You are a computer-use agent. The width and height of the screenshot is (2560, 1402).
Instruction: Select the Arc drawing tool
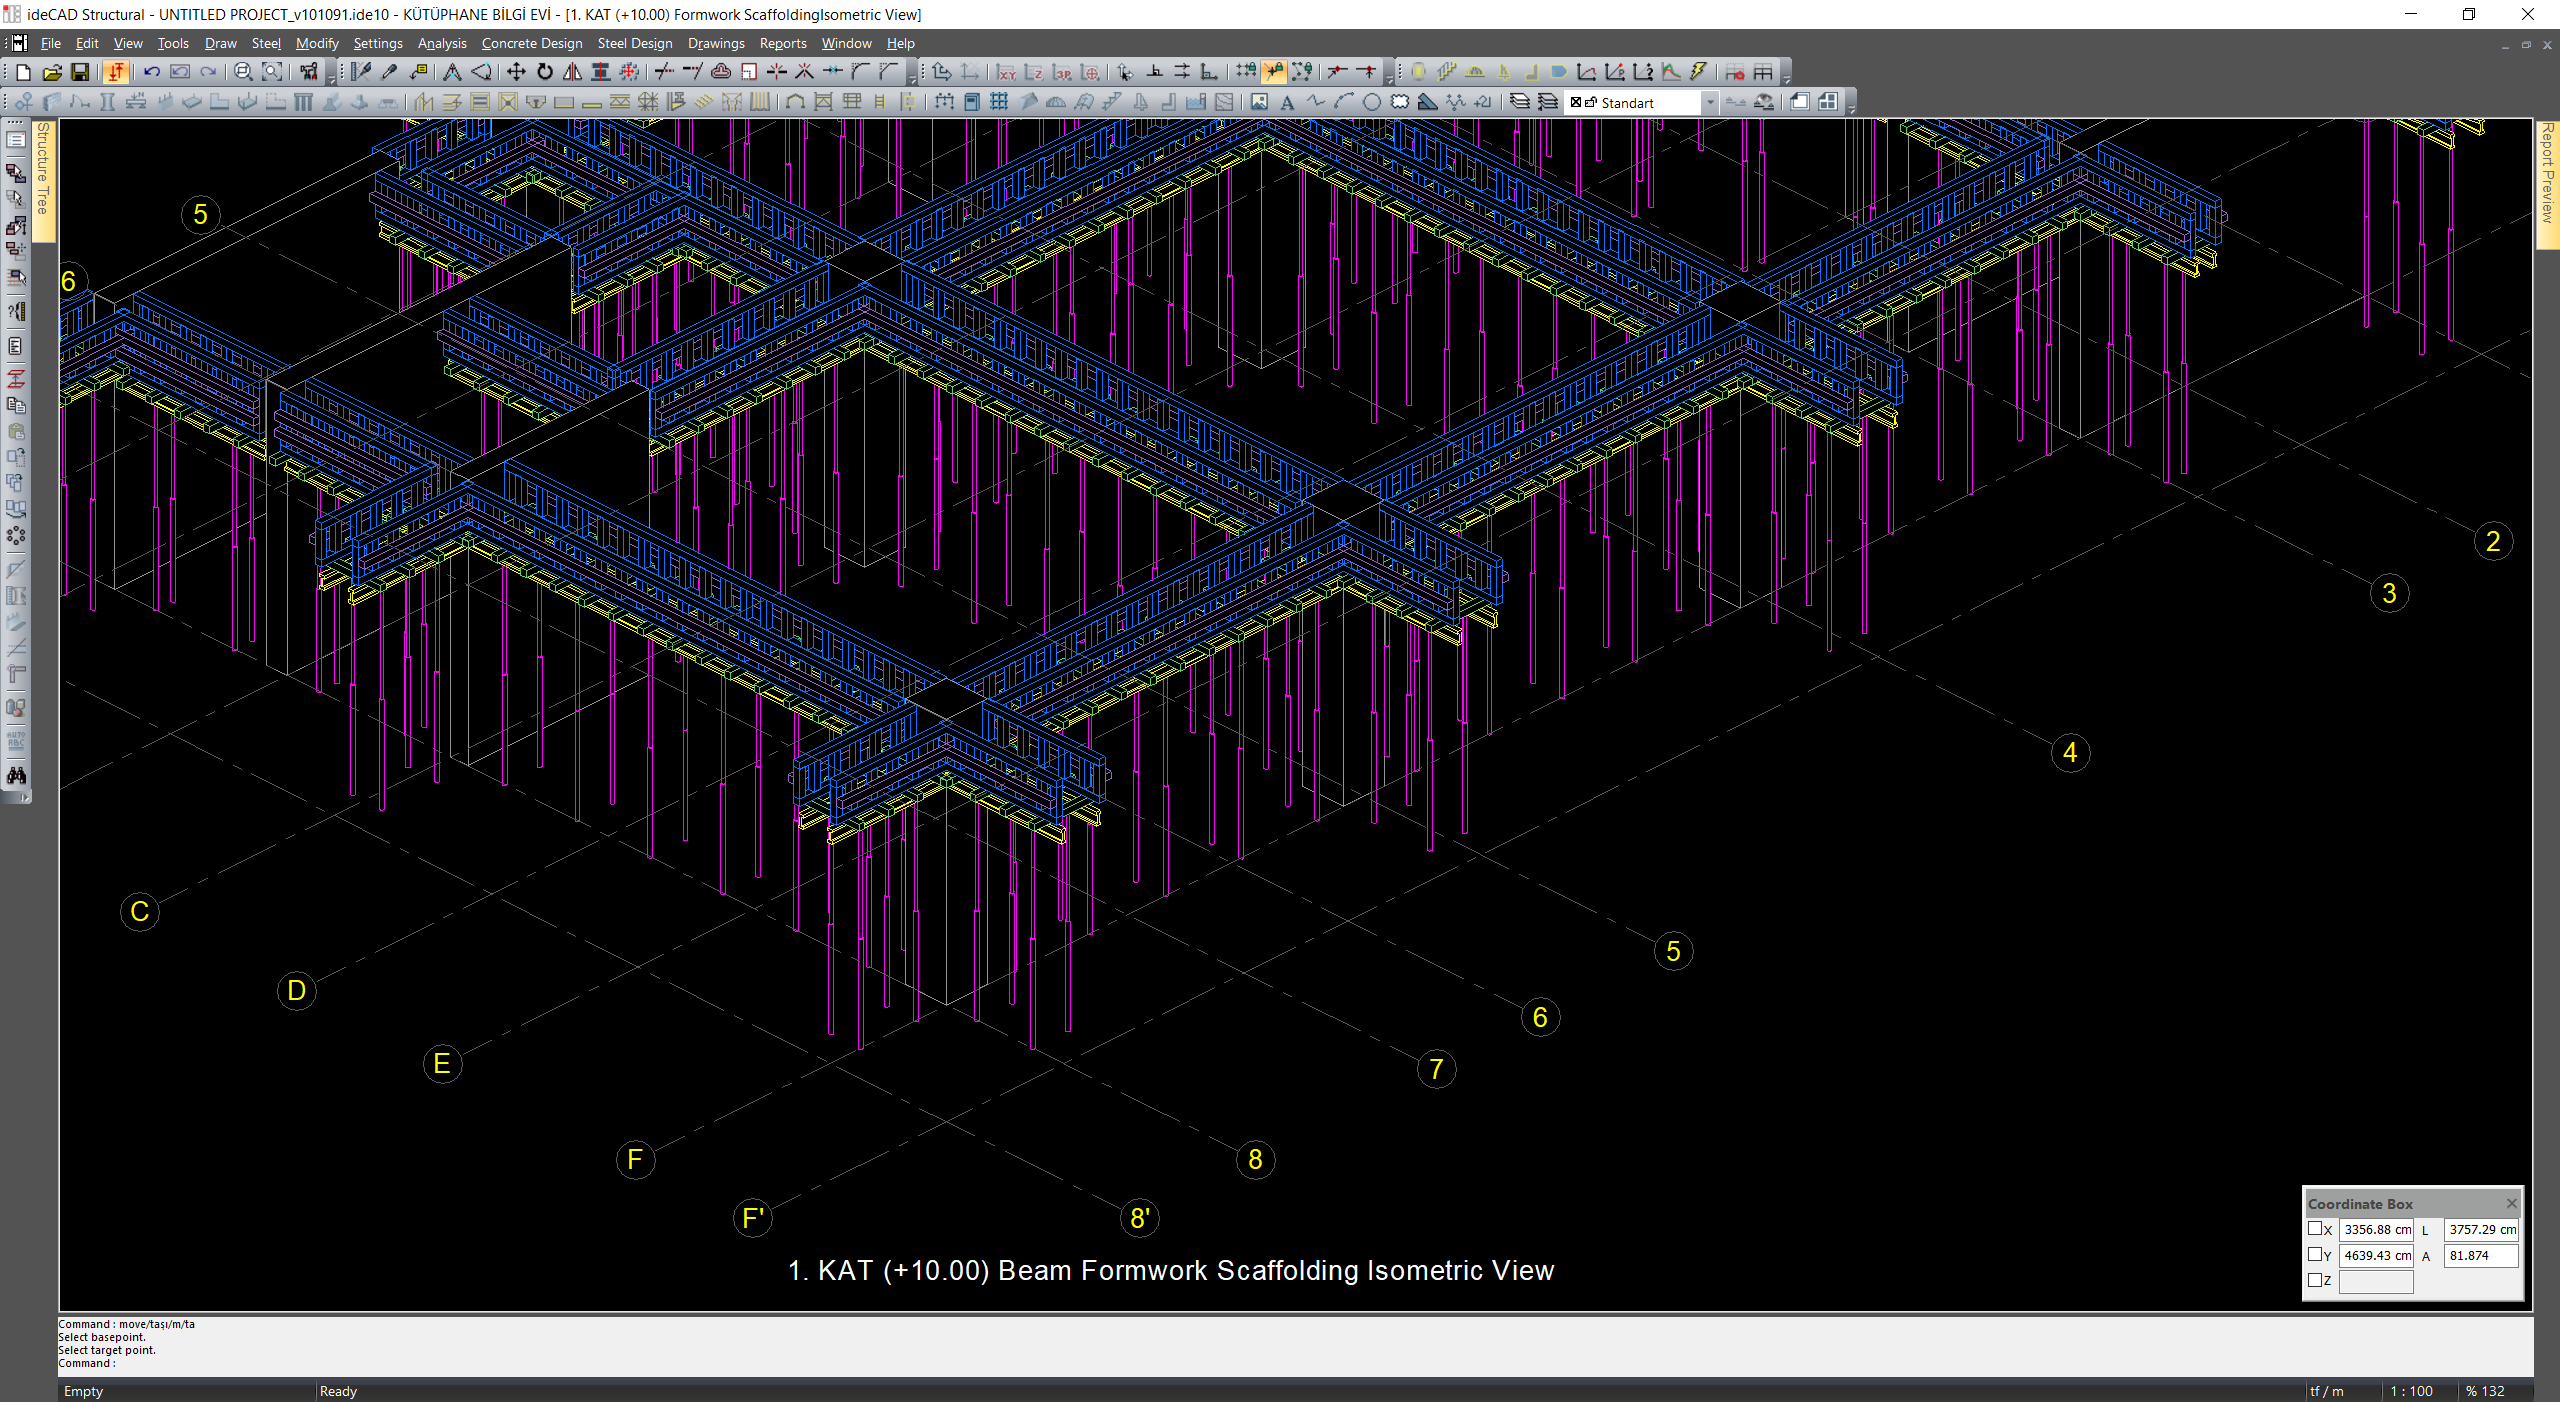click(x=1344, y=102)
